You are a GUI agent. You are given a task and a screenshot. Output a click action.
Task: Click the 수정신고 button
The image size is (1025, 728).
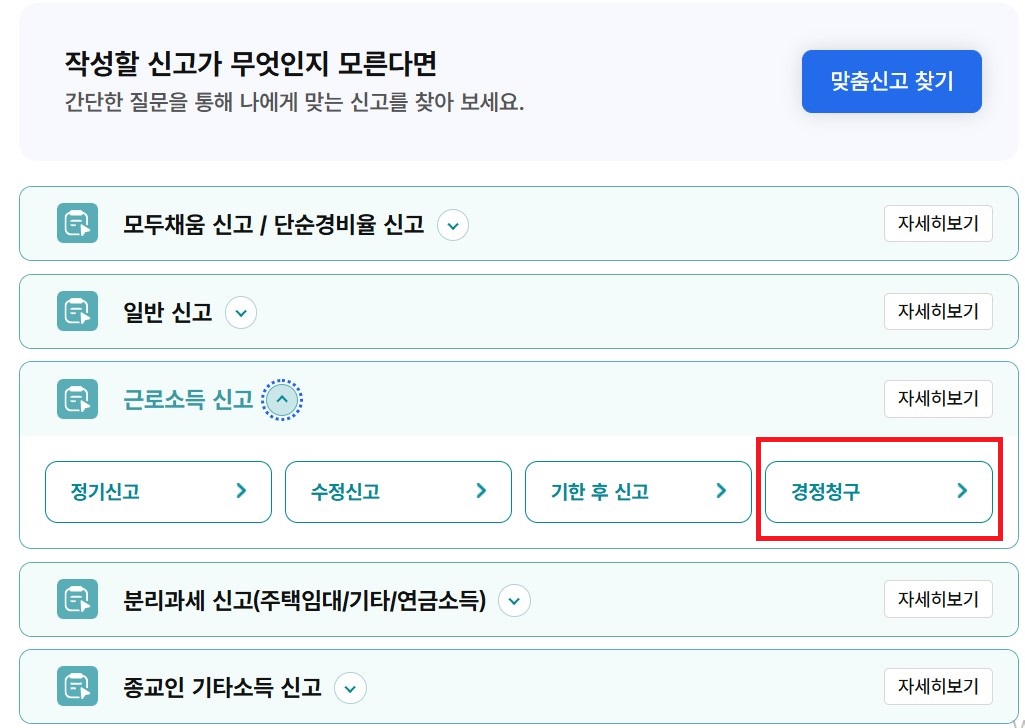click(397, 491)
